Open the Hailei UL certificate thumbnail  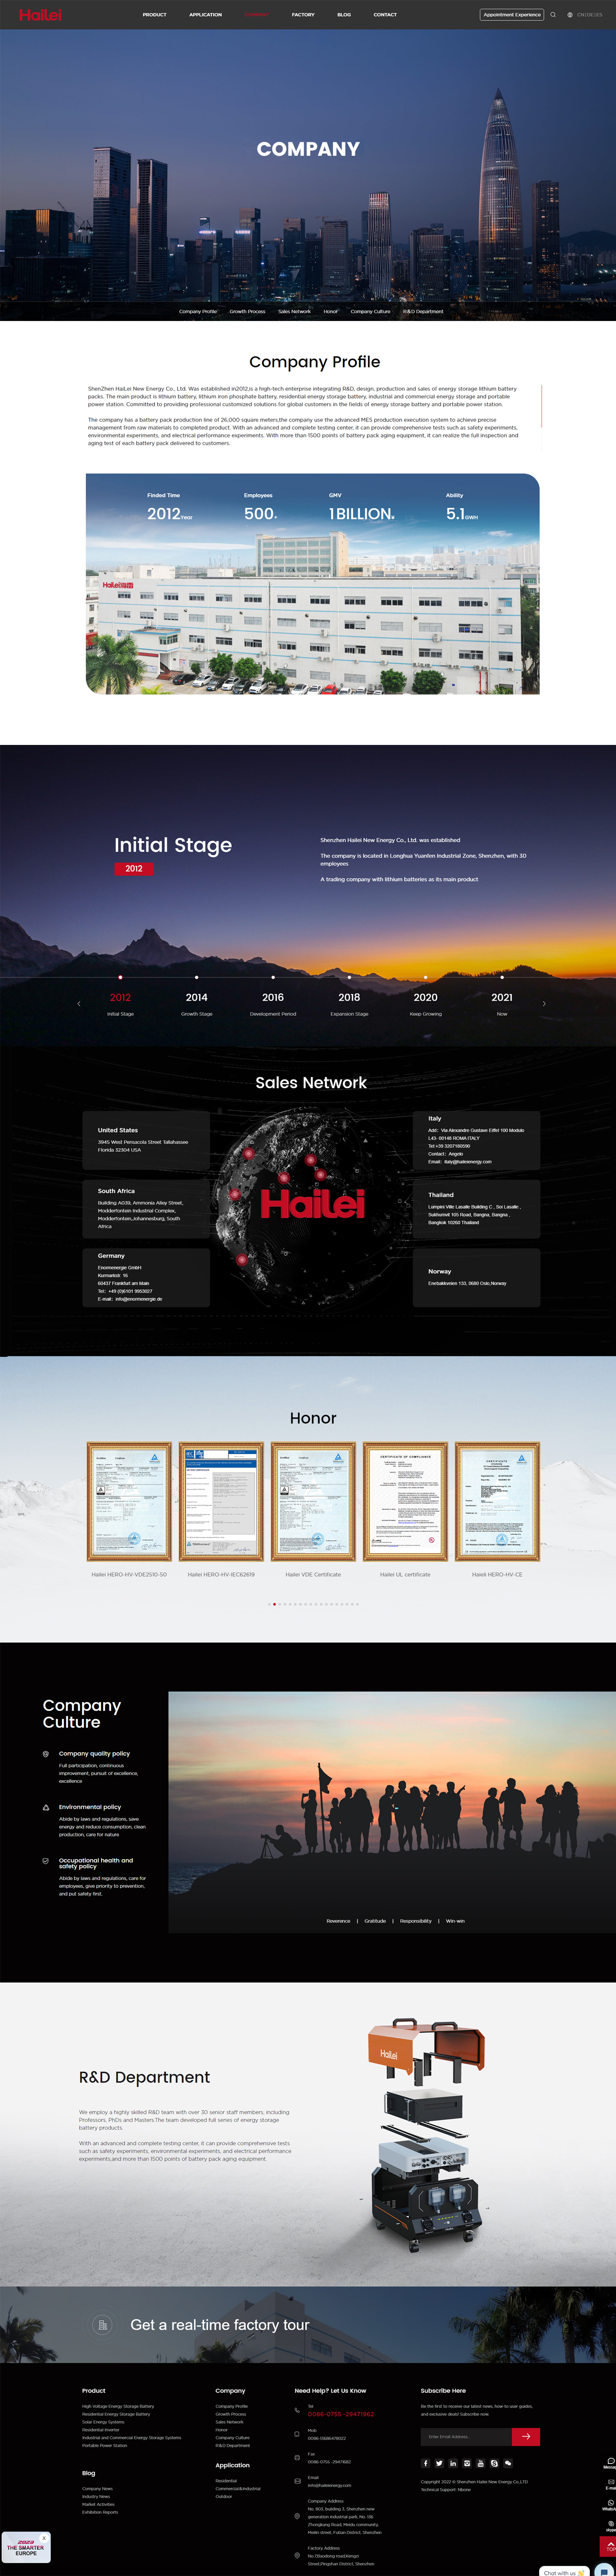(405, 1501)
